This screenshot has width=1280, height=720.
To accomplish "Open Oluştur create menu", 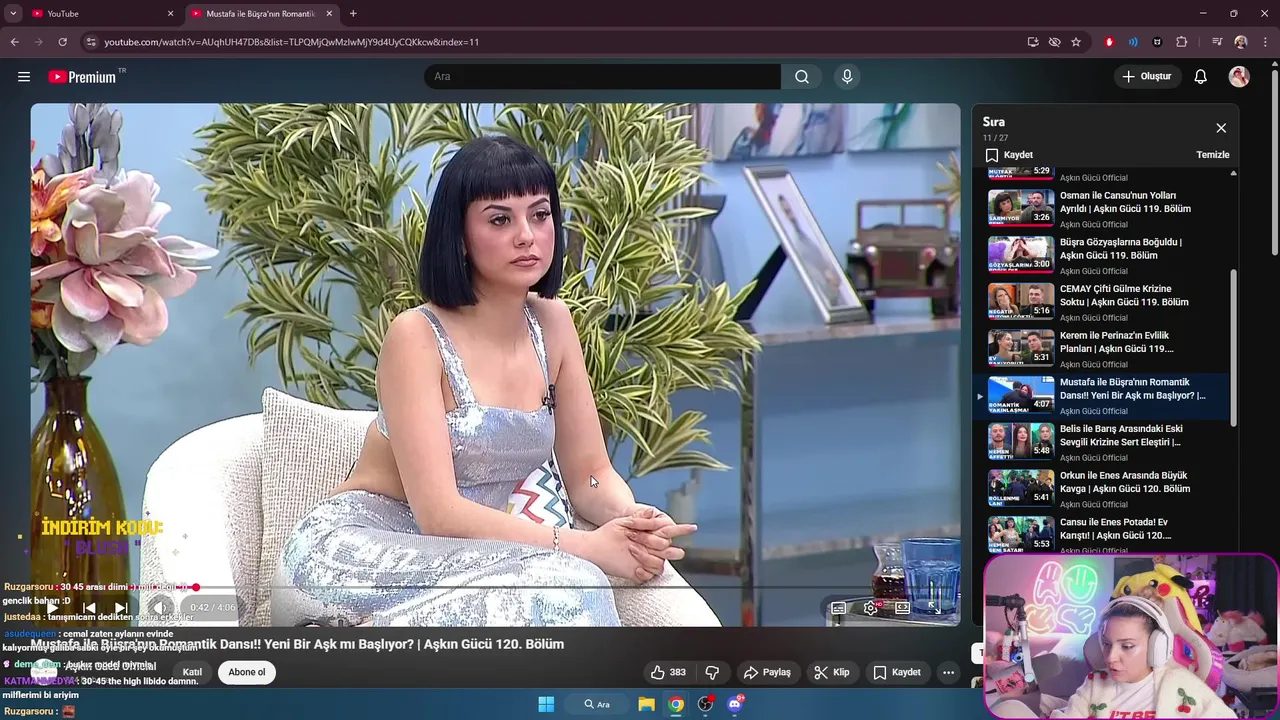I will coord(1148,77).
